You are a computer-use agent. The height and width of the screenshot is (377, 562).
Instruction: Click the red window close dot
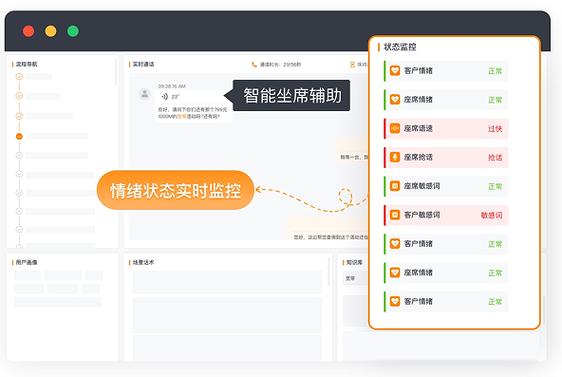coord(28,31)
